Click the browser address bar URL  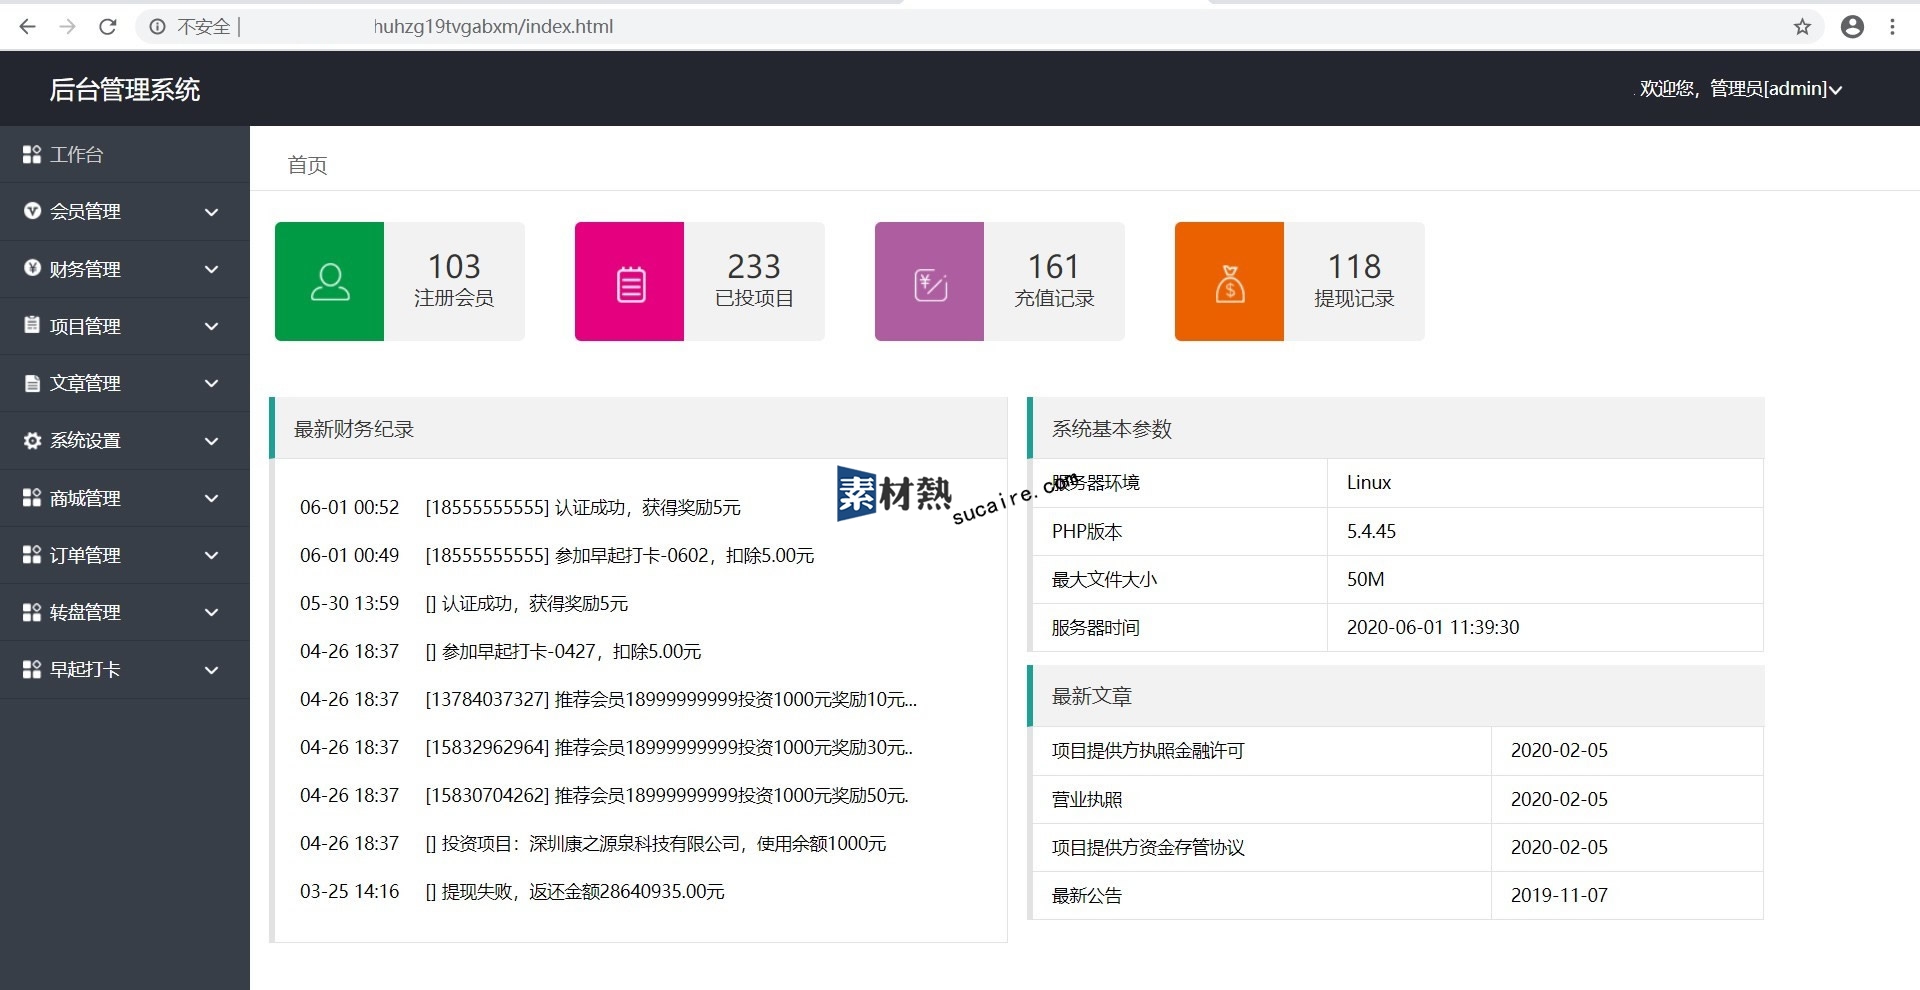pyautogui.click(x=493, y=27)
